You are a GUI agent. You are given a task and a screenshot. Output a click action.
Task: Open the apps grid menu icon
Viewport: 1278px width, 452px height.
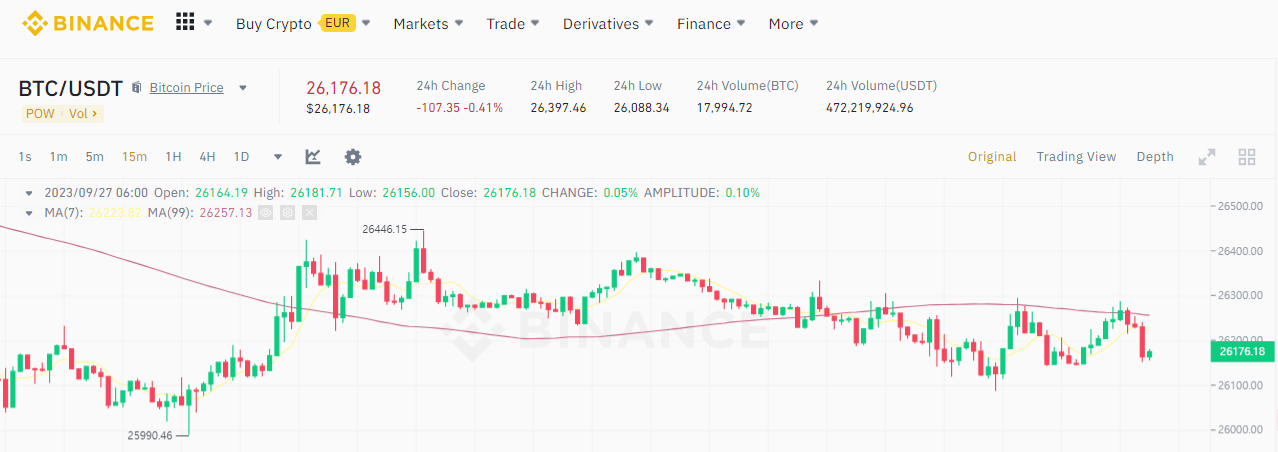pyautogui.click(x=185, y=23)
